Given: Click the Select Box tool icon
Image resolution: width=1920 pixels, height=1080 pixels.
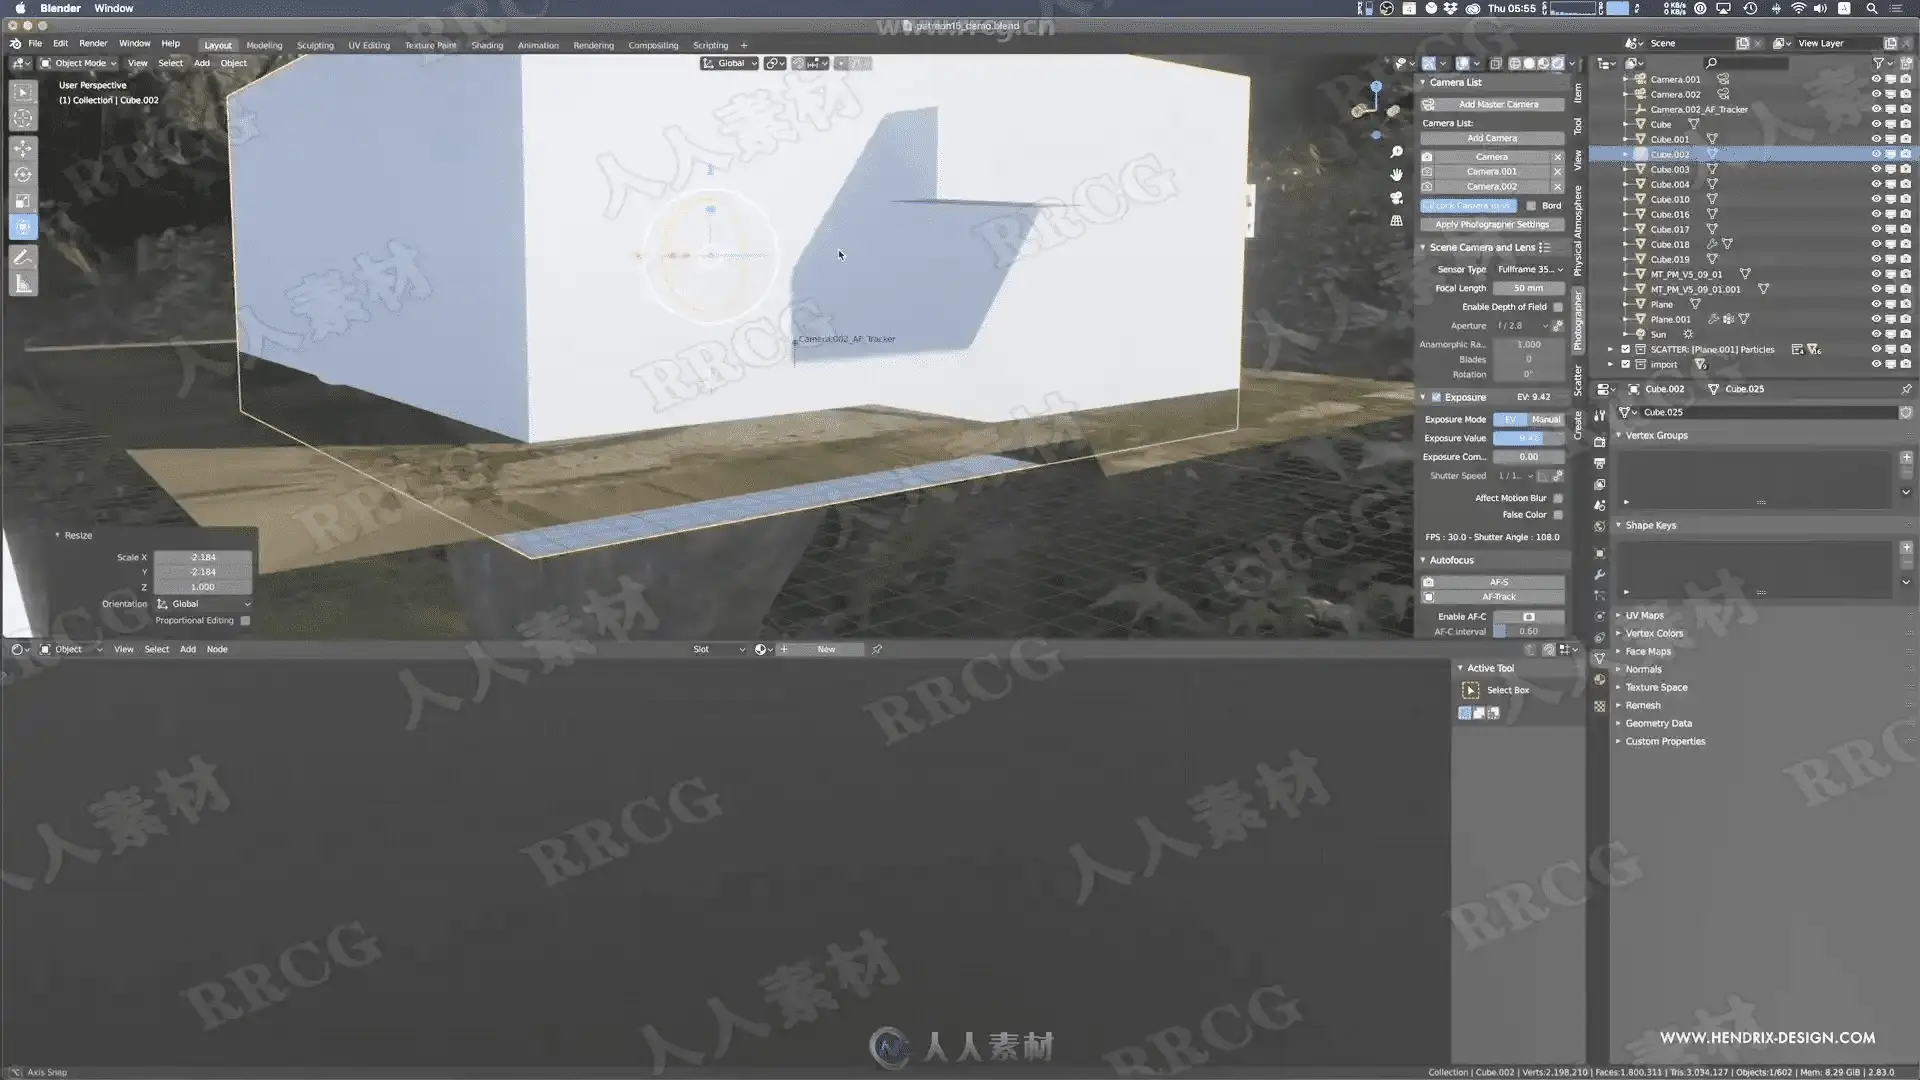Looking at the screenshot, I should (x=22, y=92).
